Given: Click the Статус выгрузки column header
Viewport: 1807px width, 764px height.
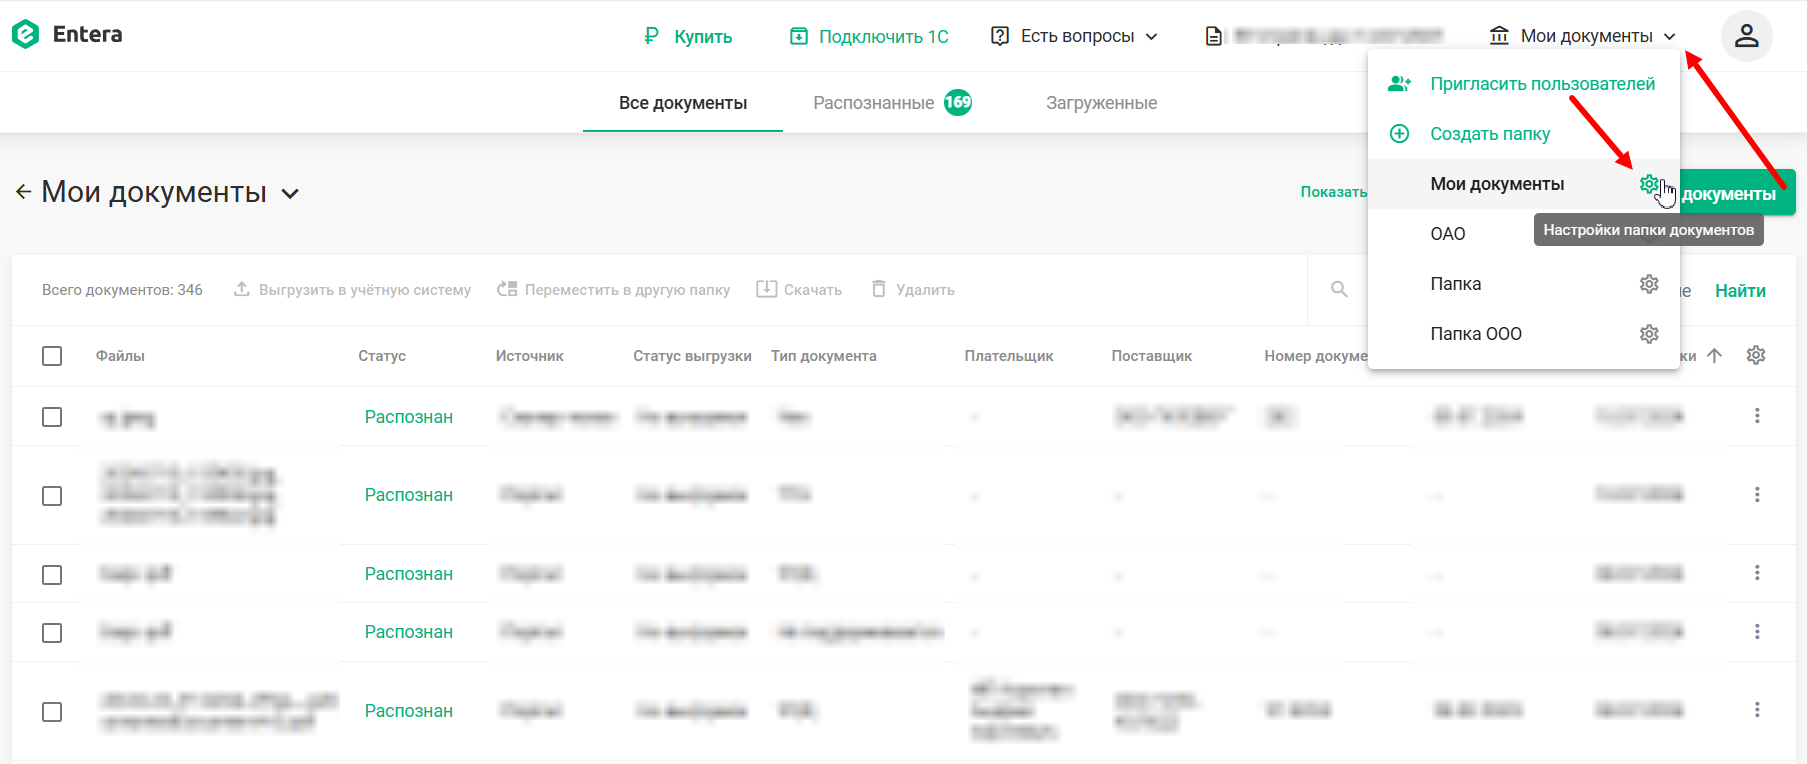Looking at the screenshot, I should (x=692, y=356).
